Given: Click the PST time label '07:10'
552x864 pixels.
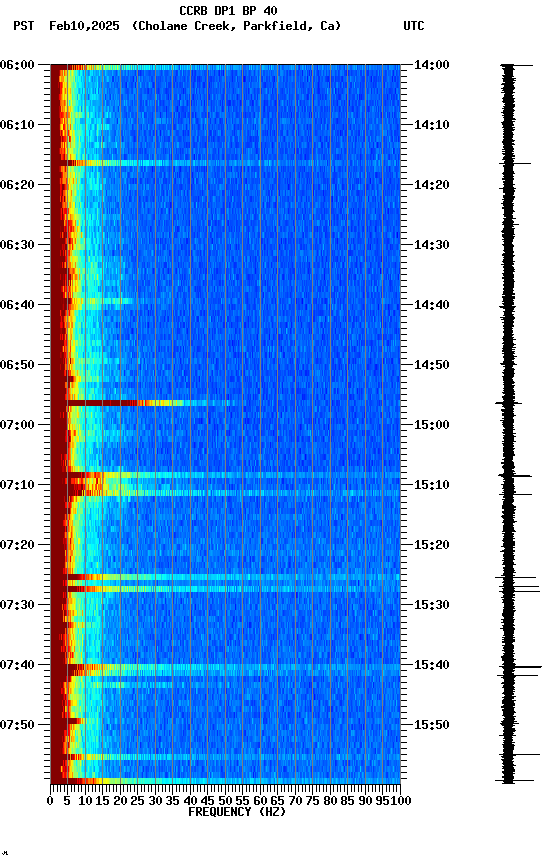Looking at the screenshot, I should 17,485.
